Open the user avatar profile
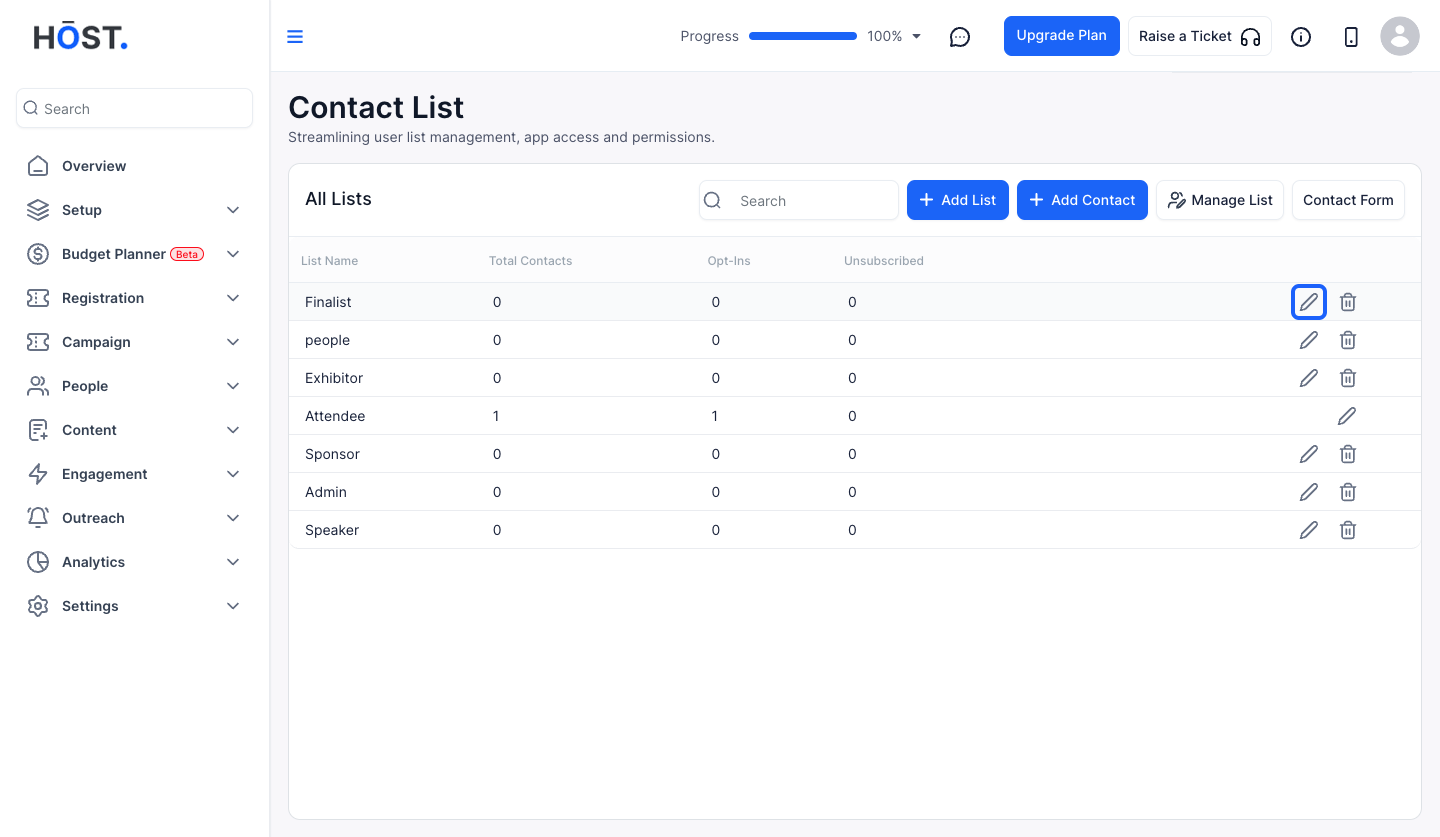 pyautogui.click(x=1400, y=36)
